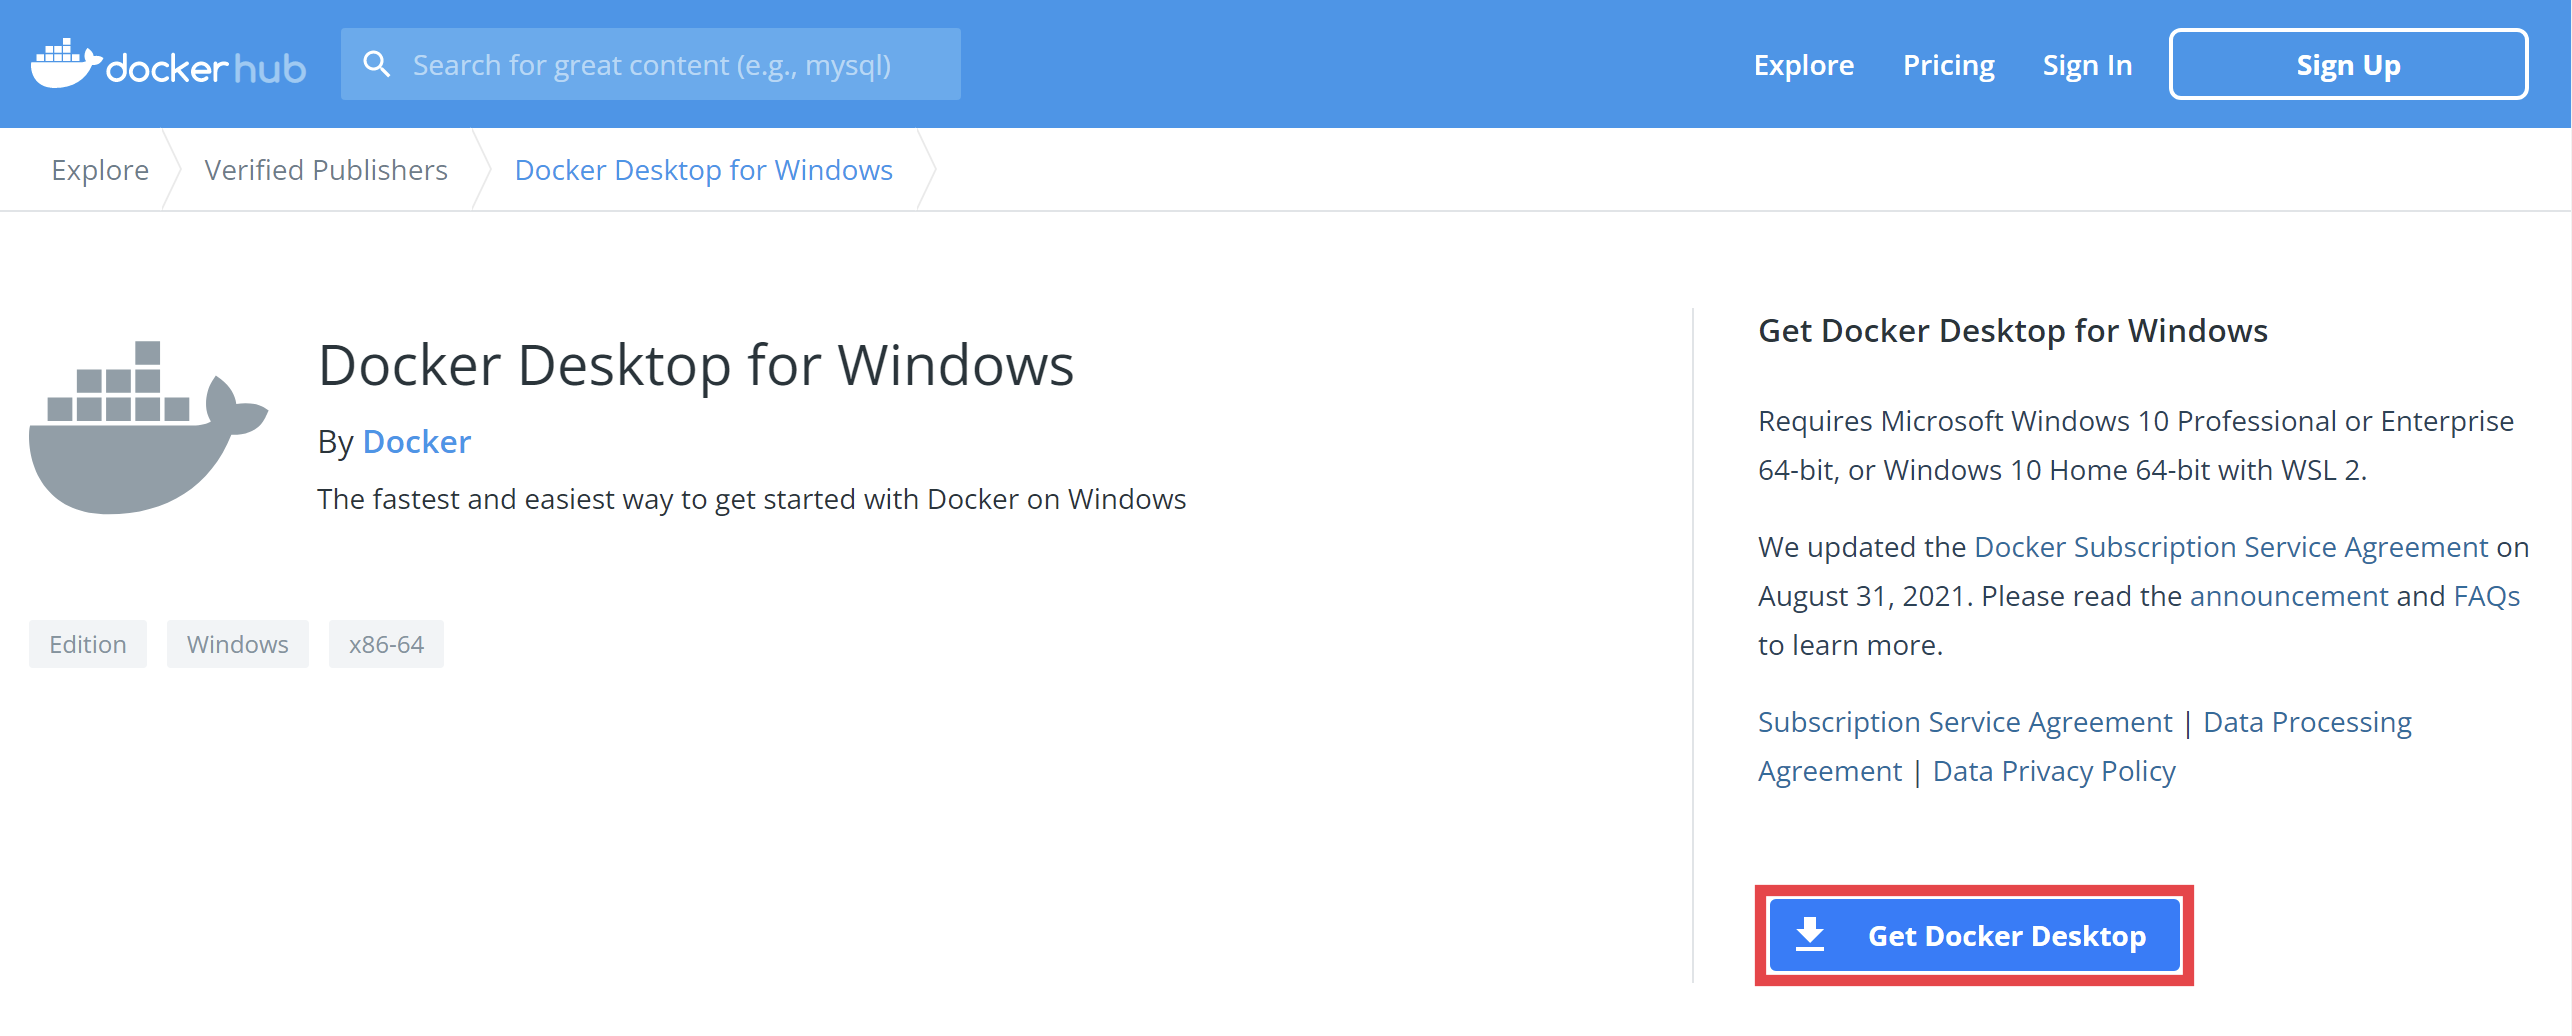2572x1036 pixels.
Task: Click the download arrow icon on Get Docker Desktop
Action: [1810, 935]
